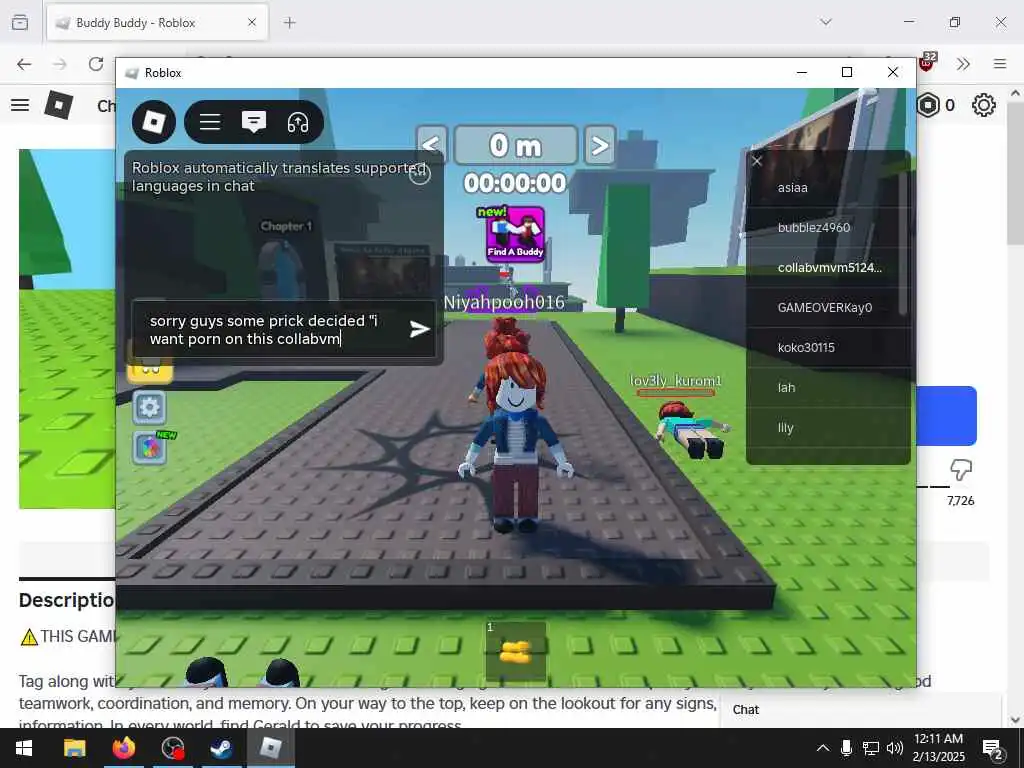Select player koko30115 in list
Image resolution: width=1024 pixels, height=768 pixels.
[828, 347]
